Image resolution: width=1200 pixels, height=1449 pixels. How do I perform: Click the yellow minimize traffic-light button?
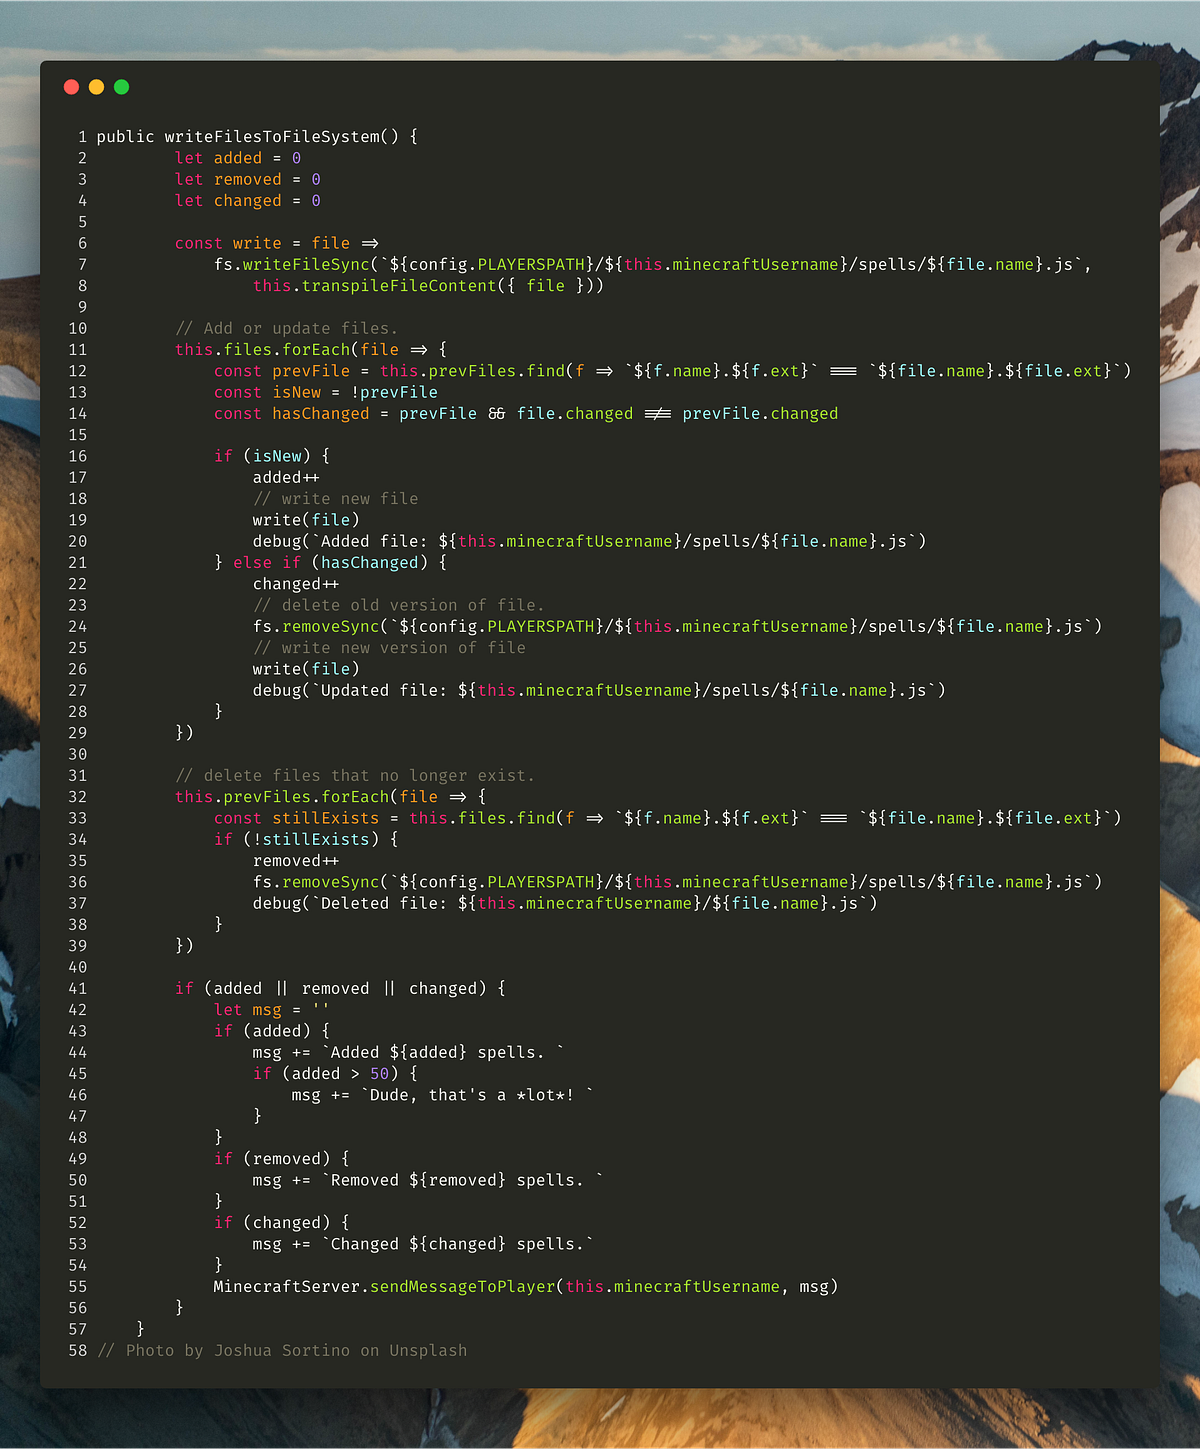tap(96, 87)
